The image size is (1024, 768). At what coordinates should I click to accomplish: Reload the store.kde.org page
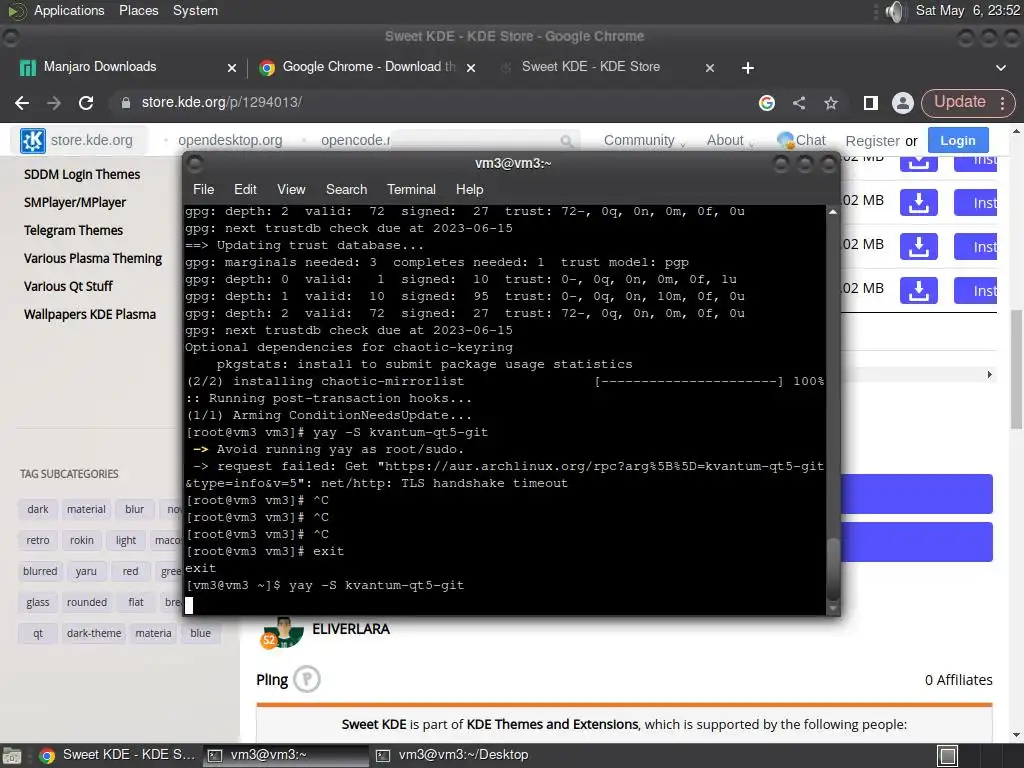click(86, 103)
